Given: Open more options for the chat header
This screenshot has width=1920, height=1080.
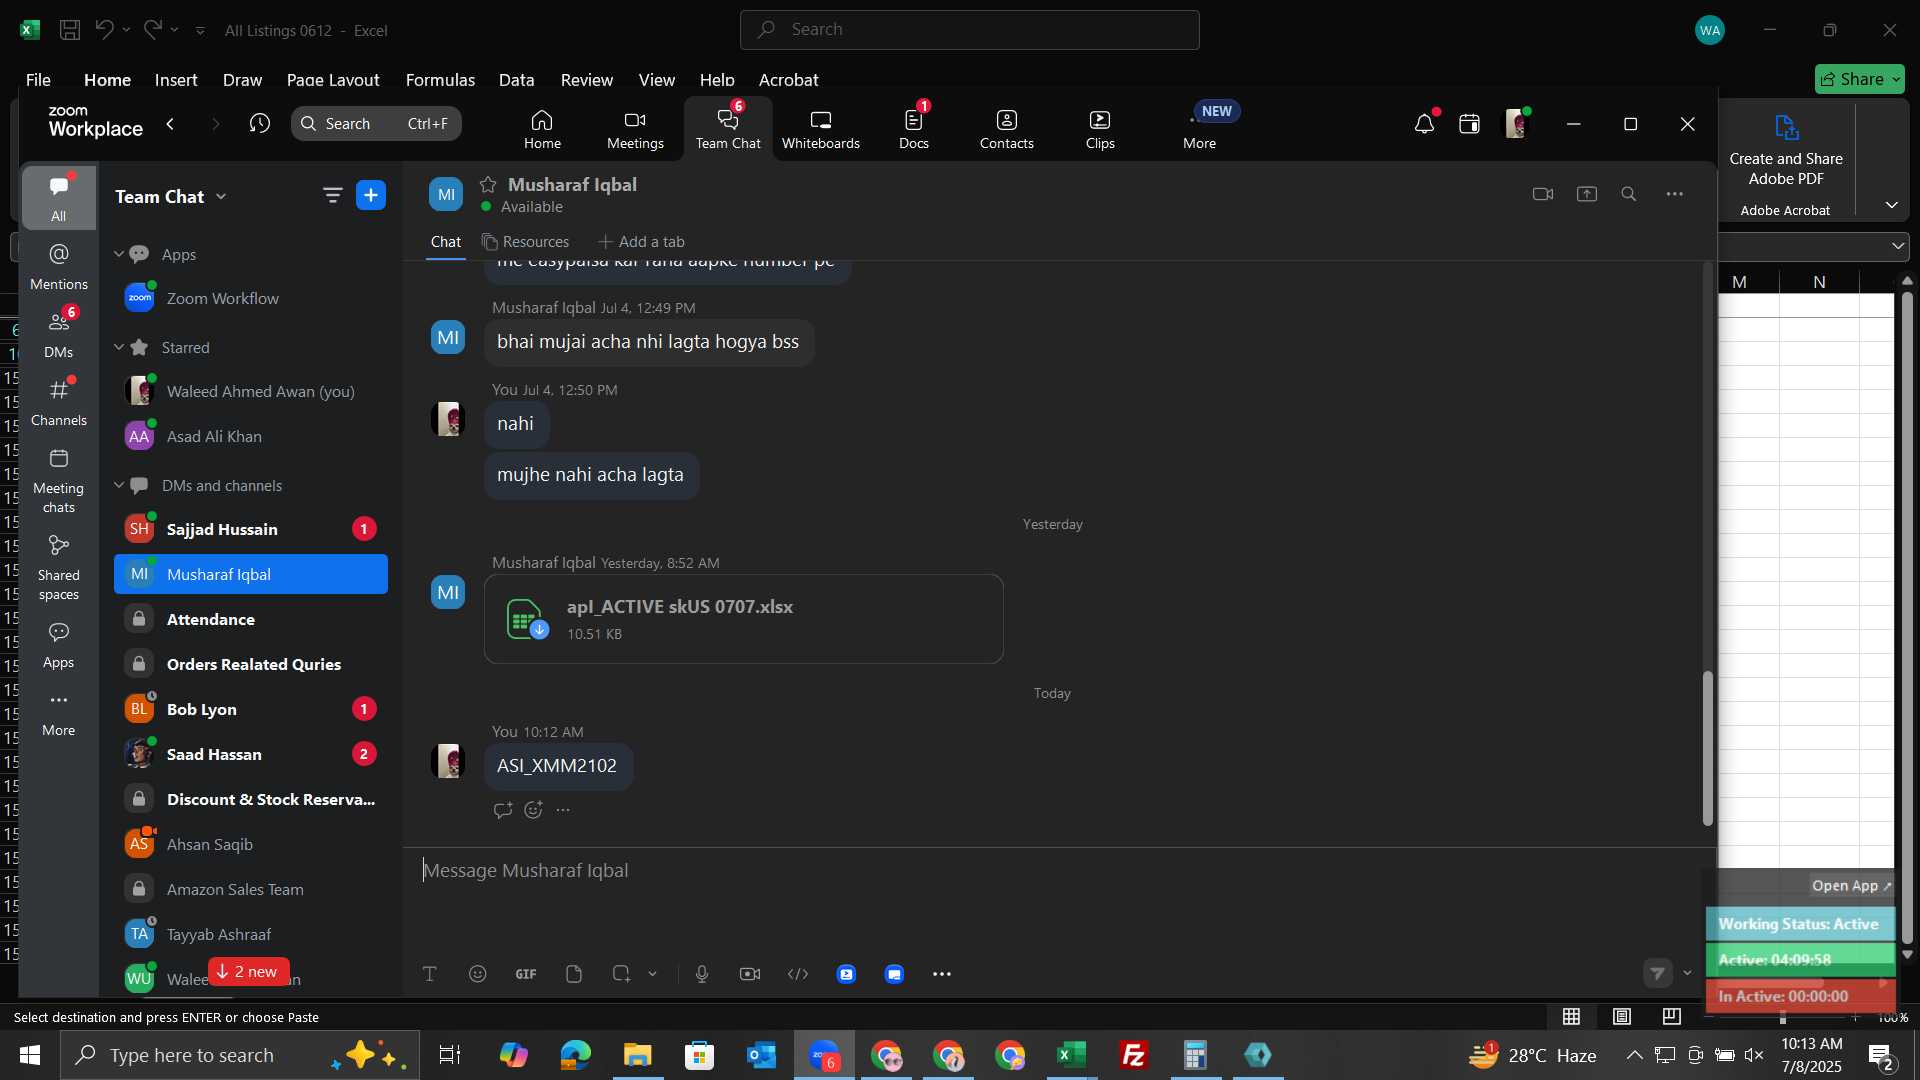Looking at the screenshot, I should tap(1675, 194).
